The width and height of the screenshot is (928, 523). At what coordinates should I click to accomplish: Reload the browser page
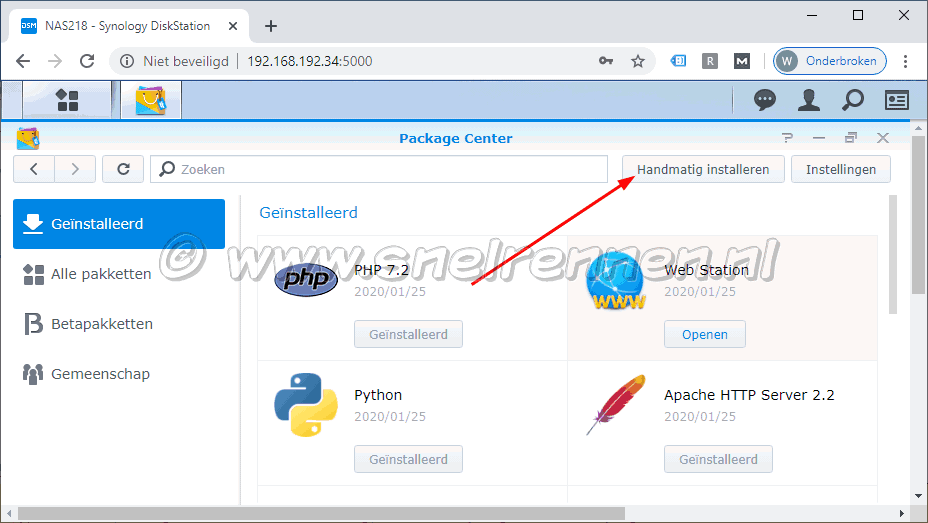pos(87,61)
